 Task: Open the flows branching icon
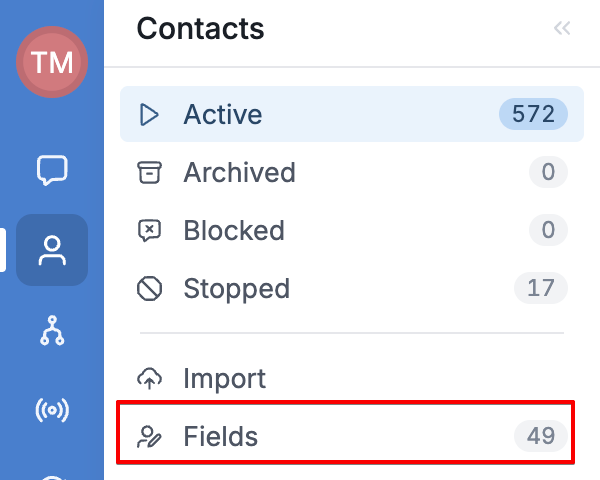point(52,330)
